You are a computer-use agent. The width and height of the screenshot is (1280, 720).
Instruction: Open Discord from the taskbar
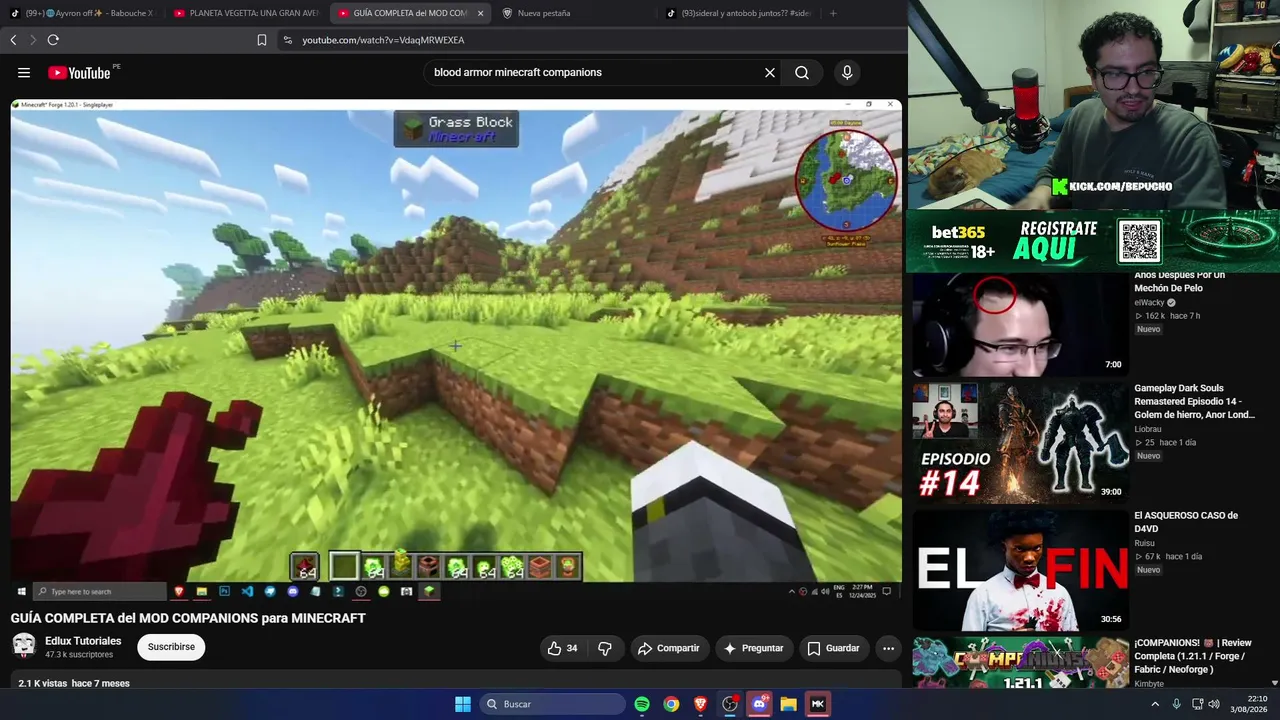[759, 704]
